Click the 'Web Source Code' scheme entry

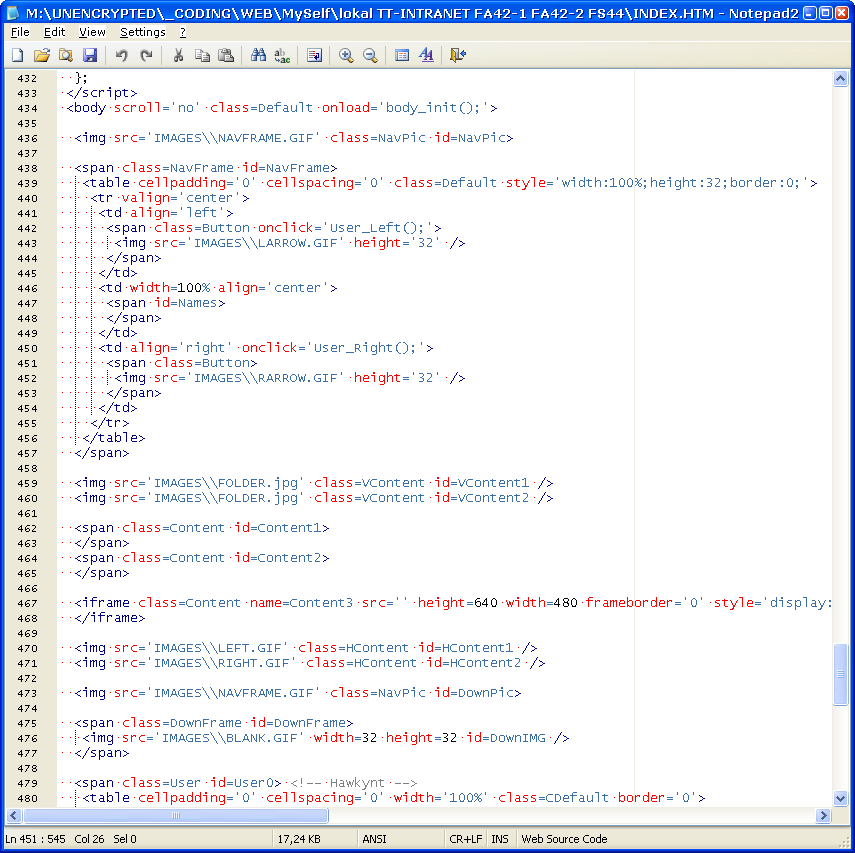(x=564, y=839)
